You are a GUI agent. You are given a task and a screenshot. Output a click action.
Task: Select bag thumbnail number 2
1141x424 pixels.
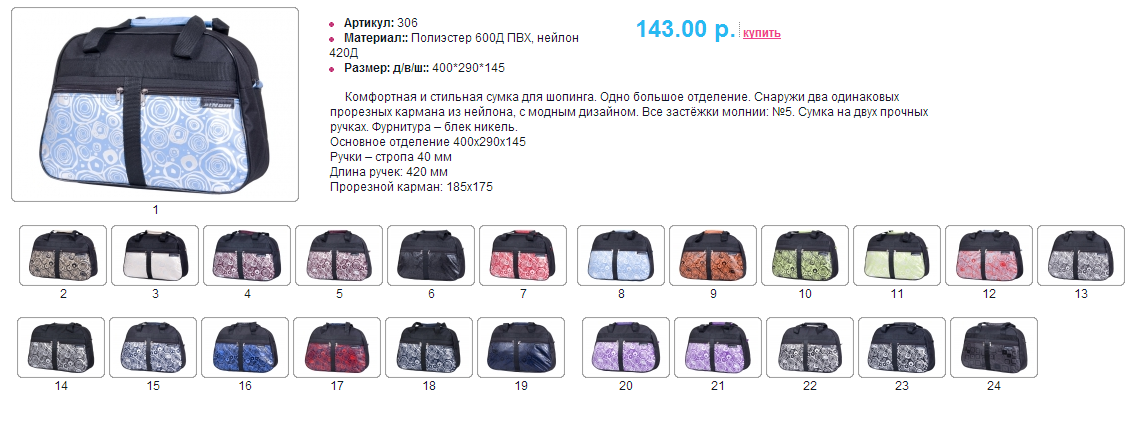[x=63, y=255]
